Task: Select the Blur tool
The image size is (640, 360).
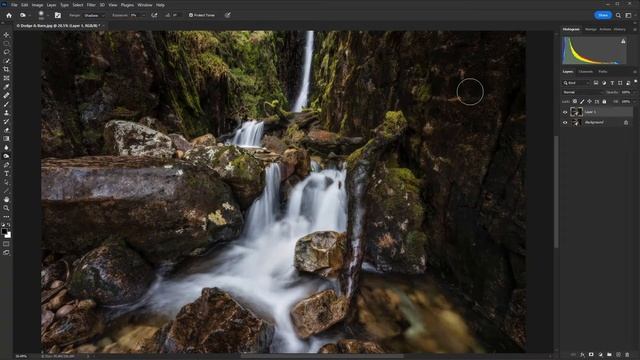Action: [6, 147]
